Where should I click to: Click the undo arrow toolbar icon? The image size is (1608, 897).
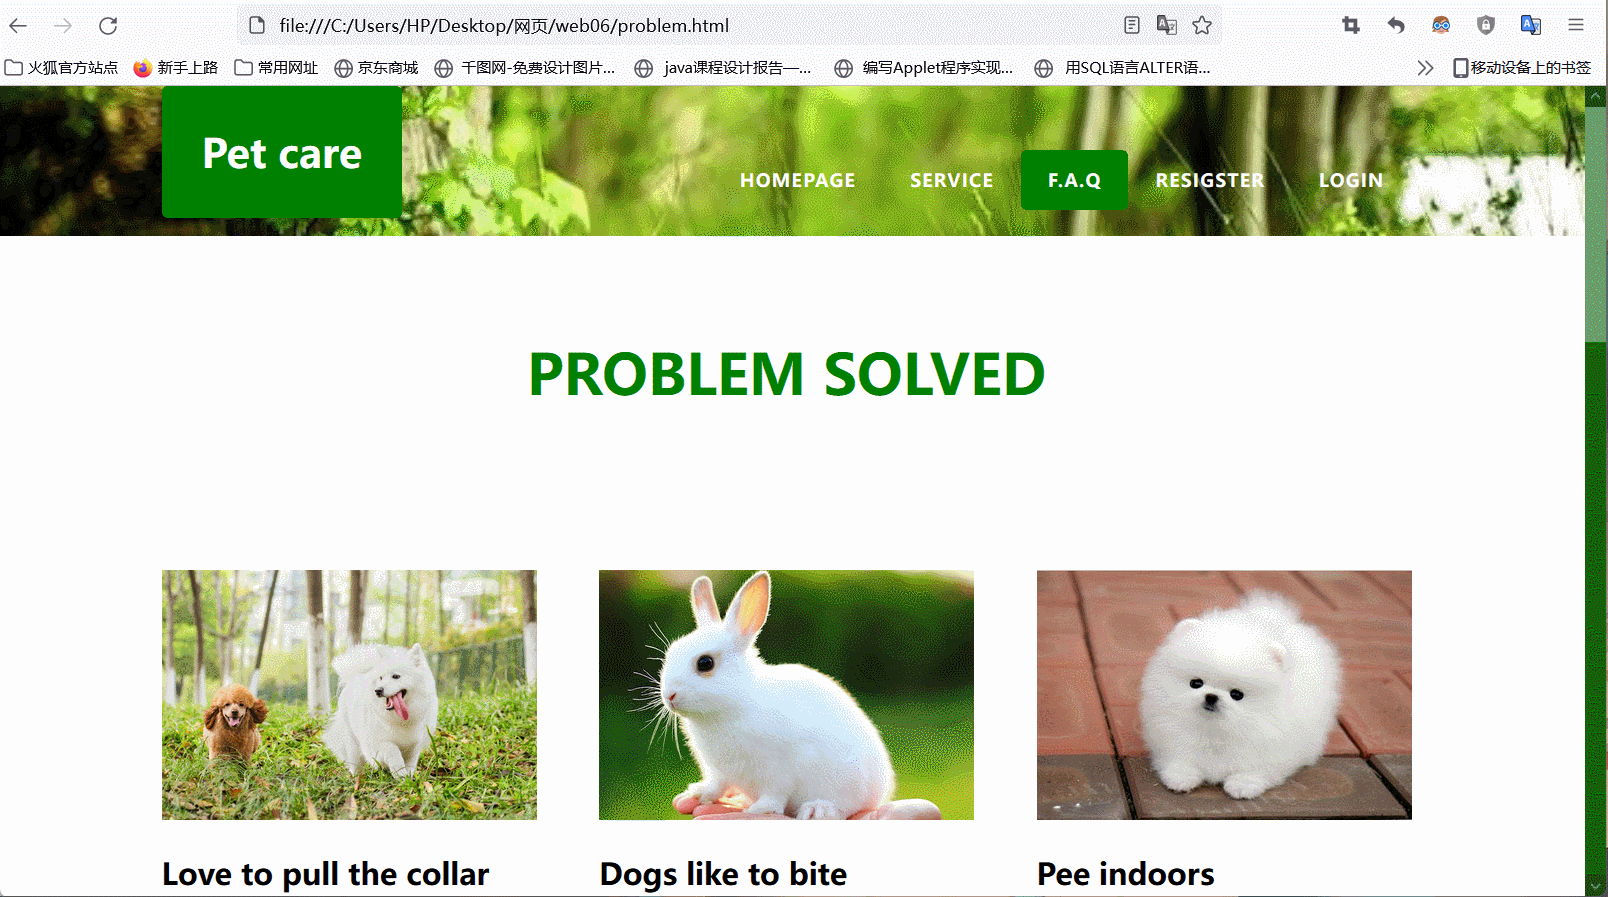click(x=1396, y=26)
